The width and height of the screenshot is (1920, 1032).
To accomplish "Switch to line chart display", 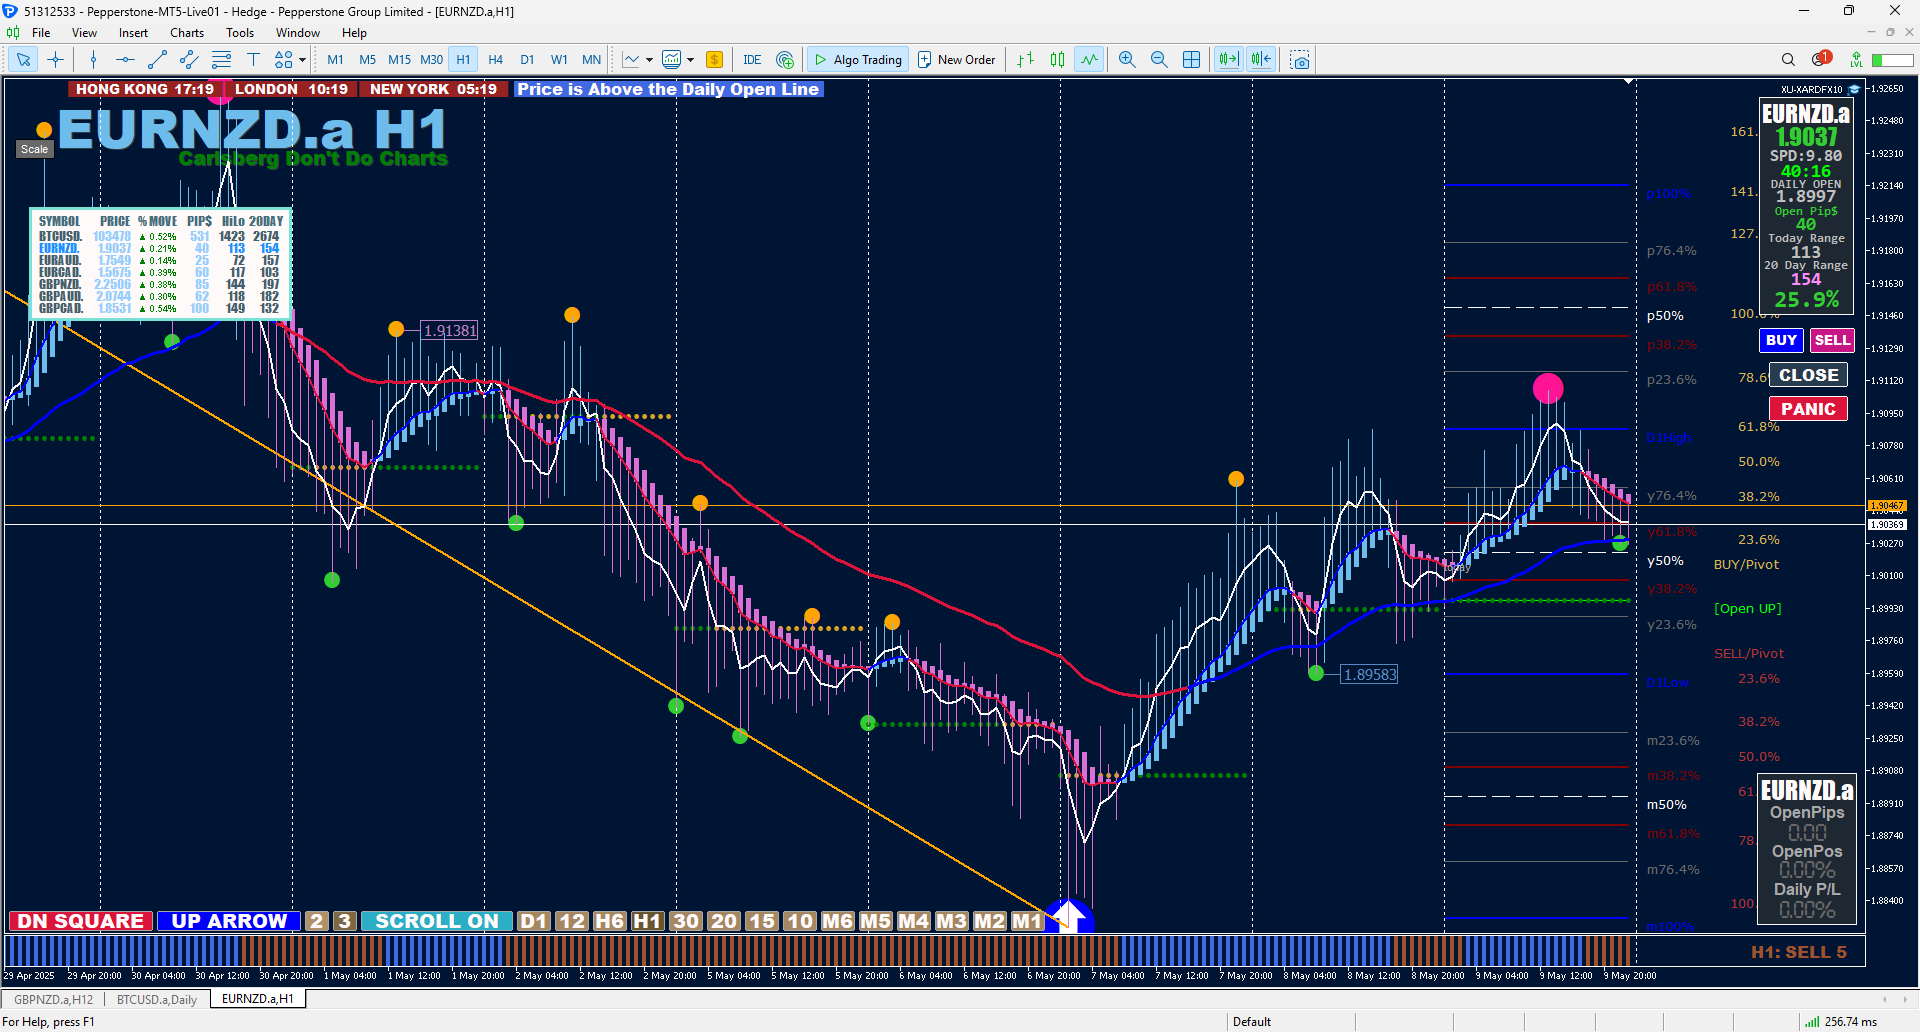I will click(1089, 60).
